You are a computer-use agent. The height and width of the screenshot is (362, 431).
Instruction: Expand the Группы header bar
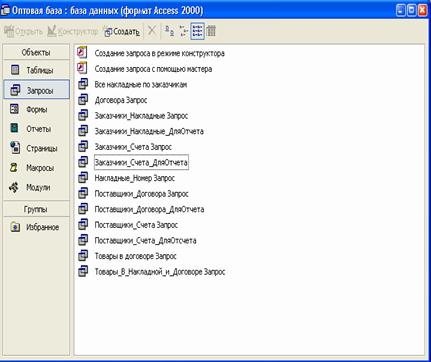[36, 209]
